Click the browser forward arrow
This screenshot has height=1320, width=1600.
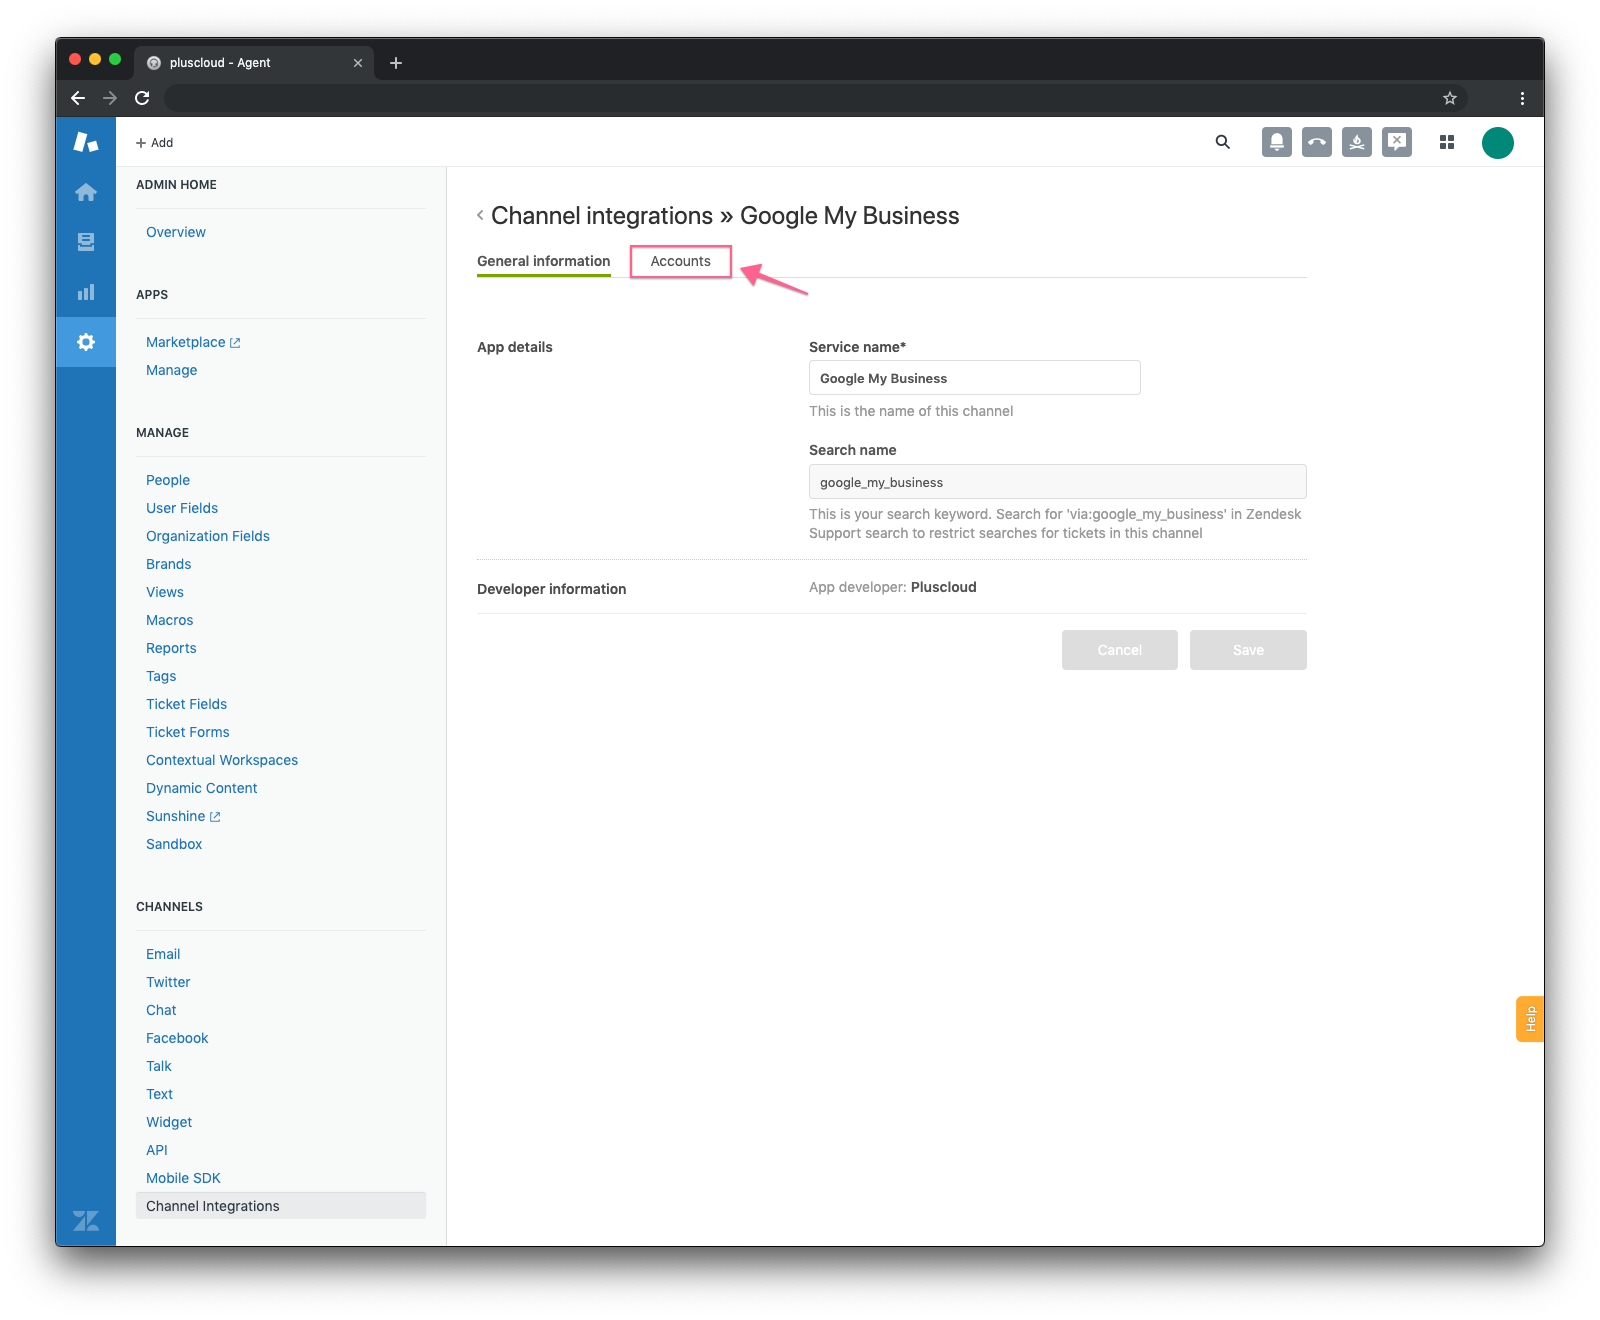point(110,98)
